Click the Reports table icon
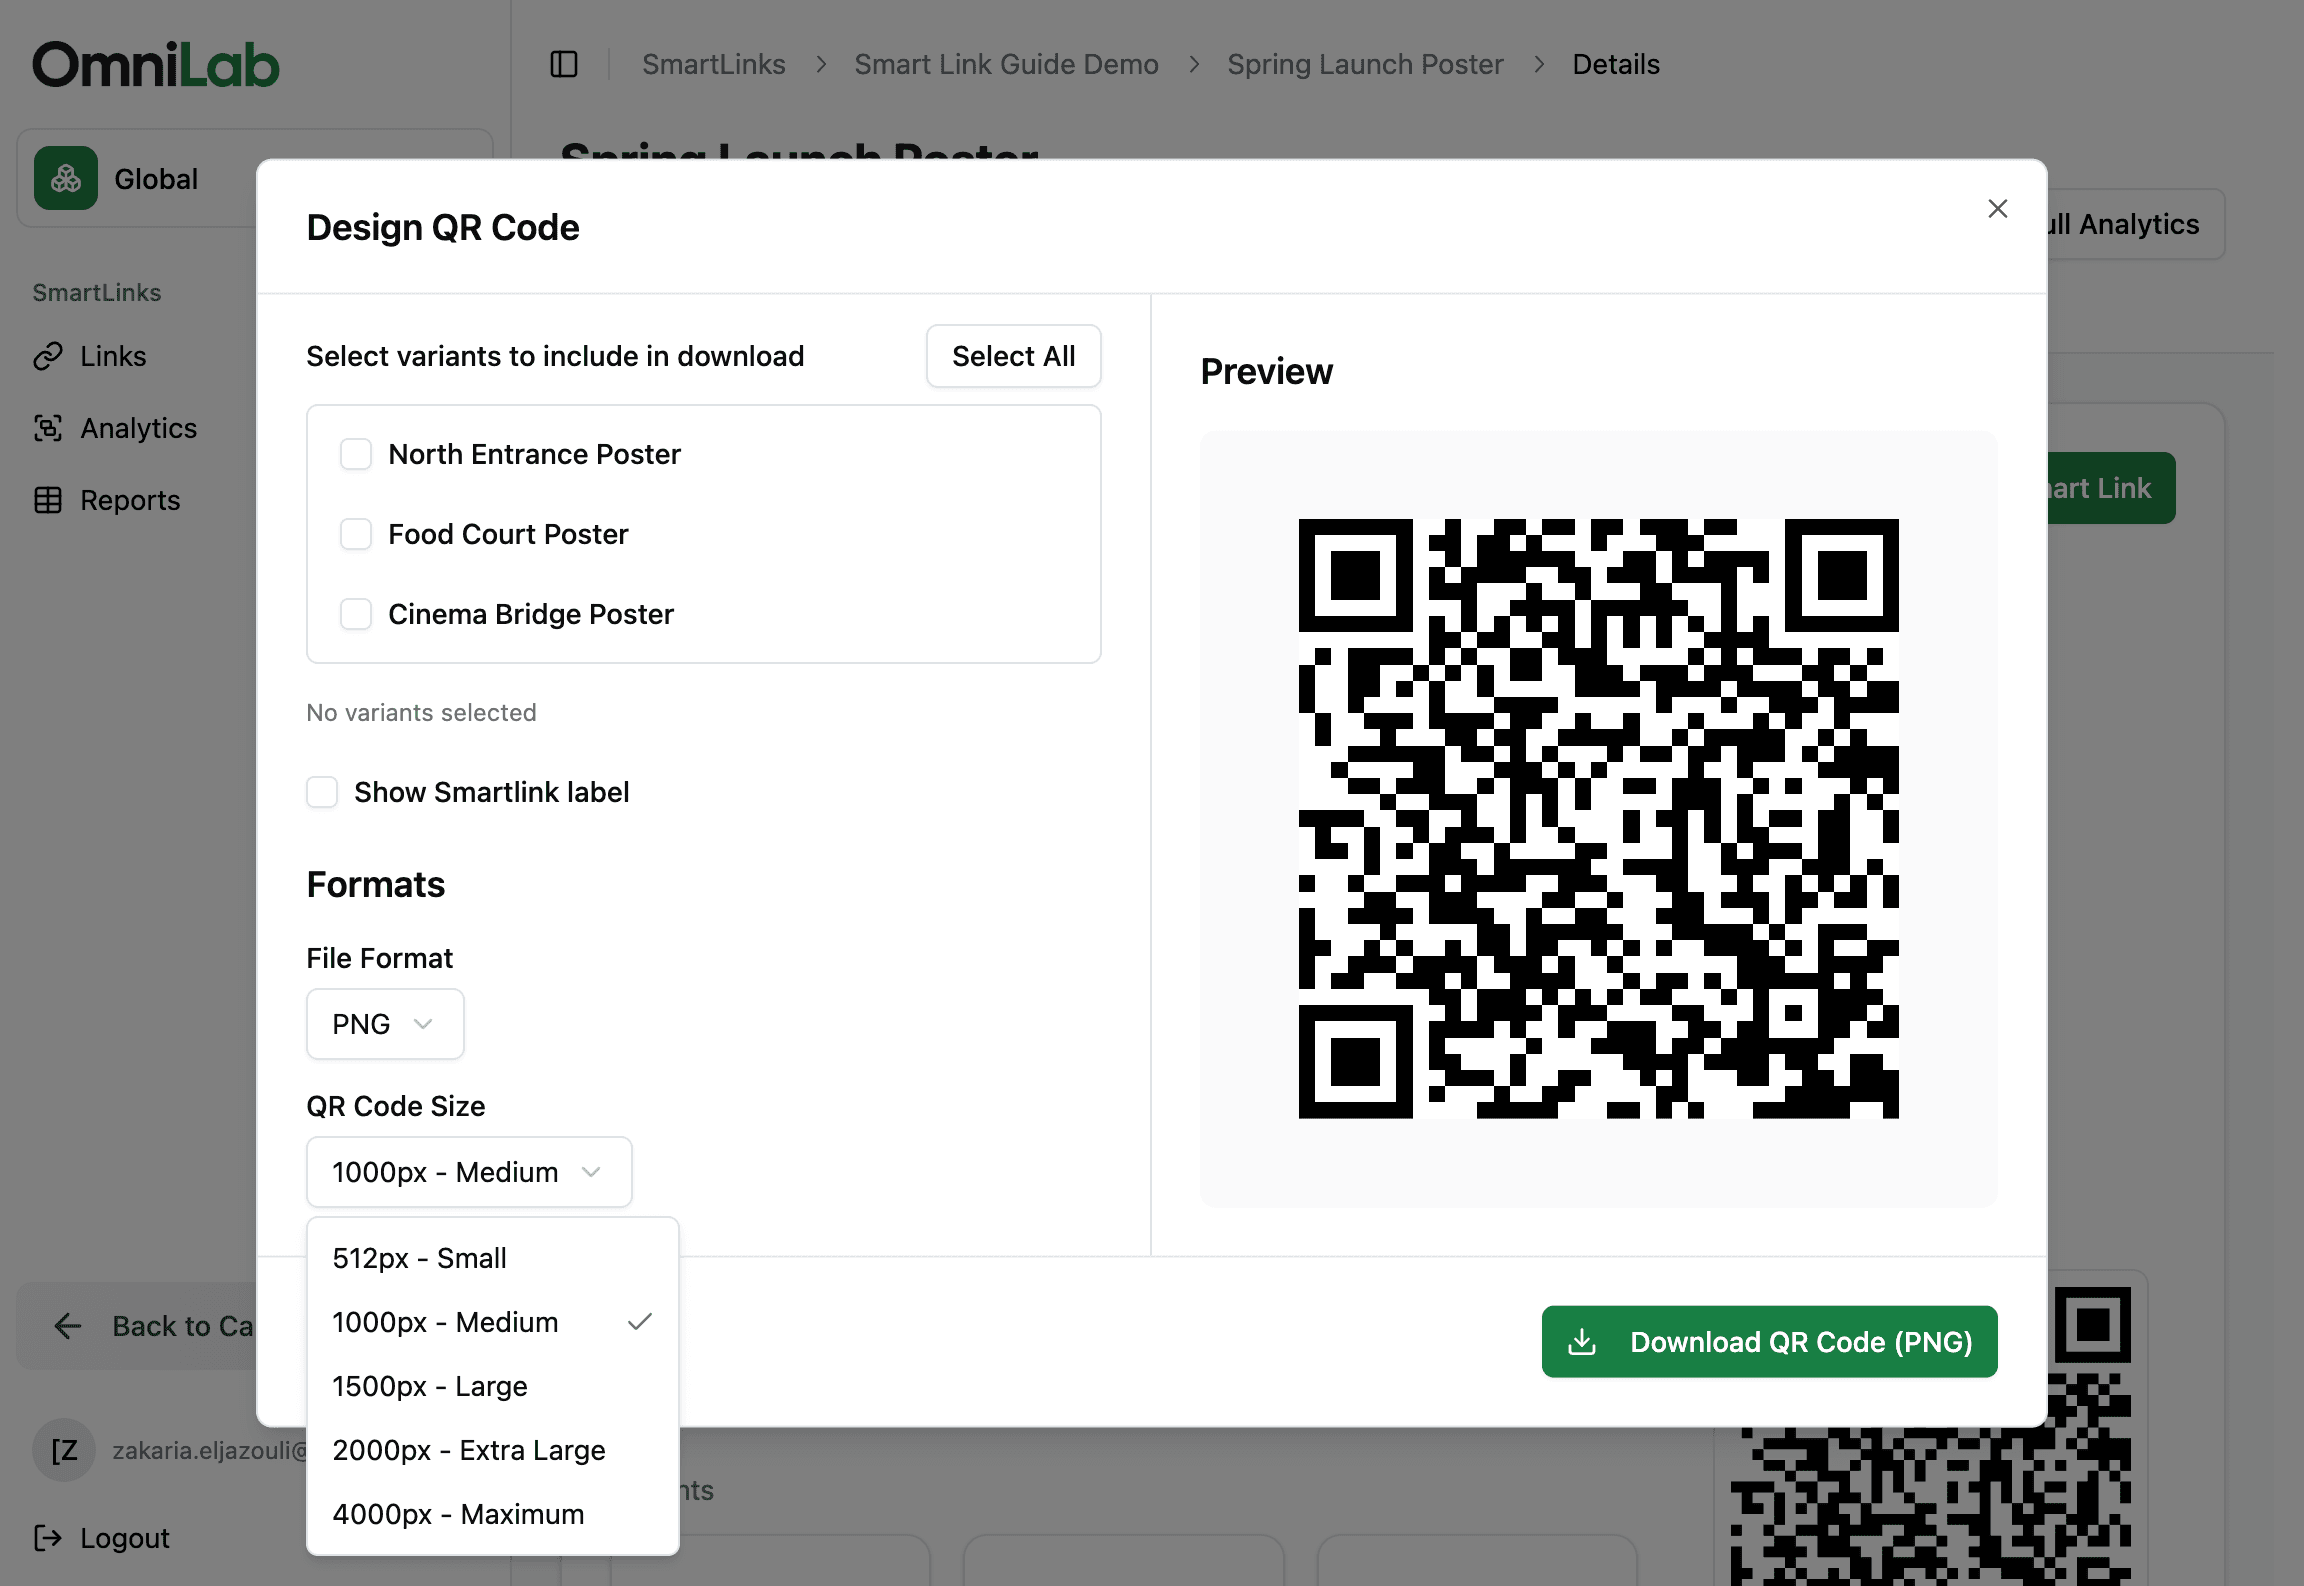Image resolution: width=2304 pixels, height=1586 pixels. pos(48,500)
